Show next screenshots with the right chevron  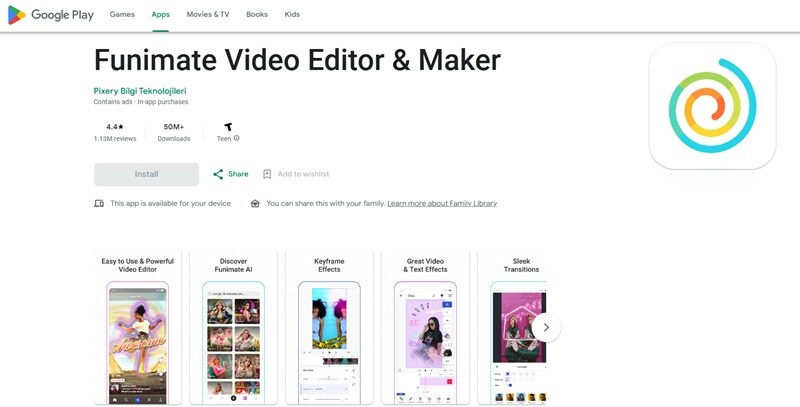click(x=546, y=327)
